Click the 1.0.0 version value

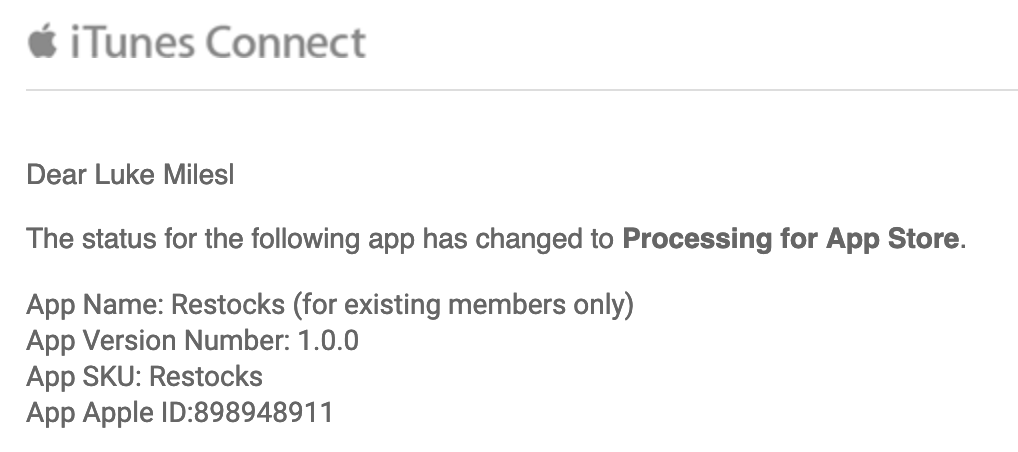328,340
